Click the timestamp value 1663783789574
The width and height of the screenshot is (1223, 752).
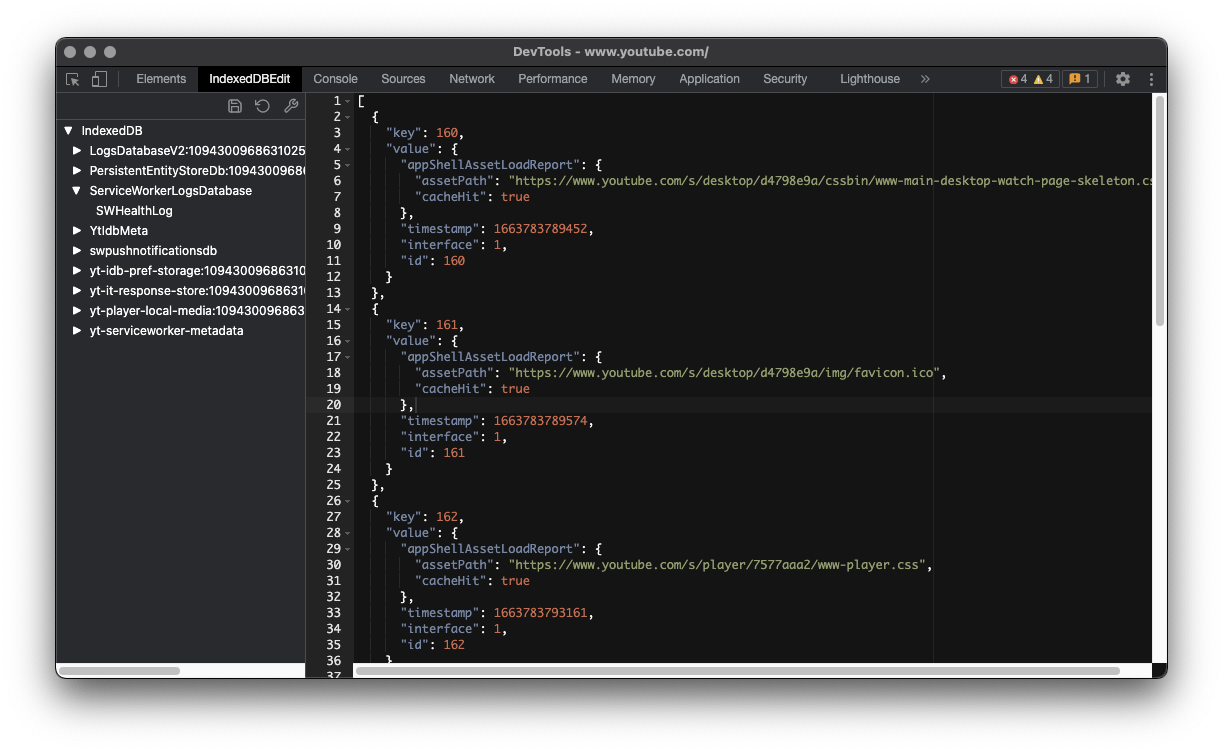[x=541, y=421]
